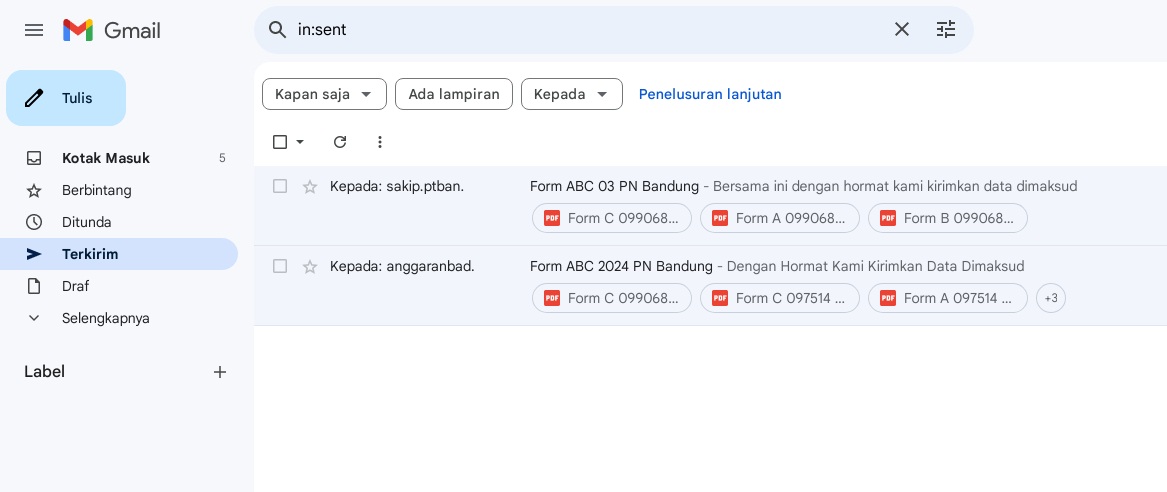This screenshot has width=1167, height=492.
Task: Go to Kotak Masuk folder
Action: coord(105,158)
